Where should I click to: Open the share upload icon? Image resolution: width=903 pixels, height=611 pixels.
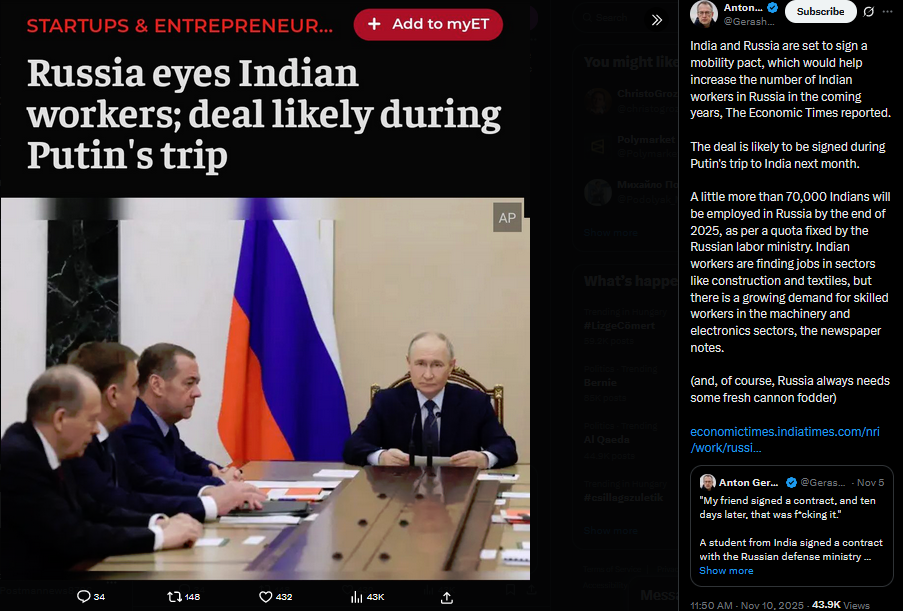pos(446,598)
